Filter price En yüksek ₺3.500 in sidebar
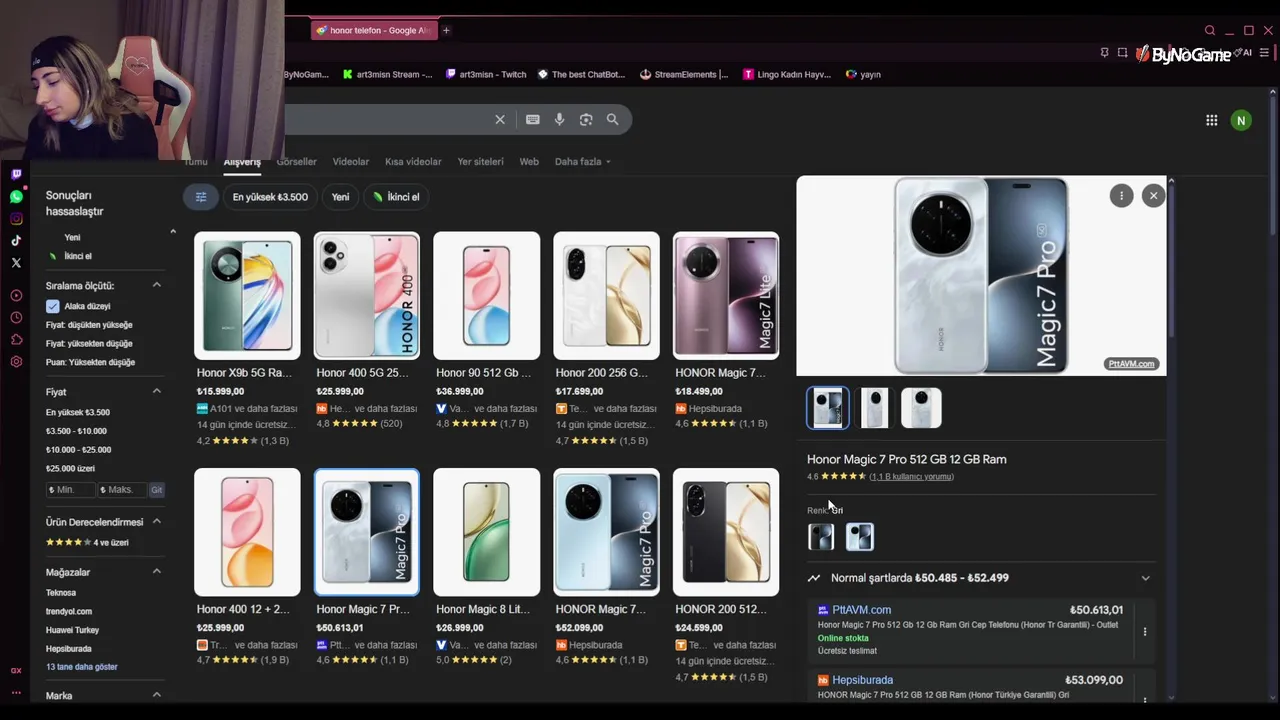Viewport: 1280px width, 720px height. point(78,412)
